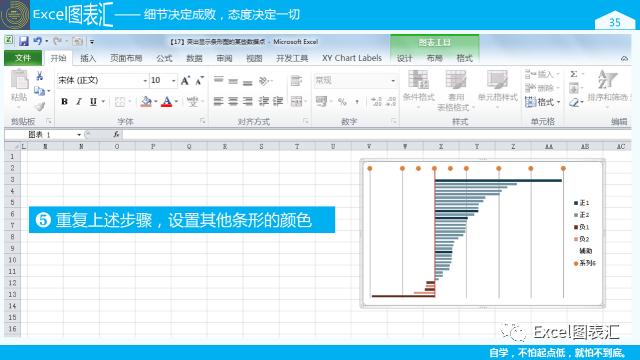This screenshot has height=360, width=640.
Task: Click the center align text icon
Action: pos(233,101)
